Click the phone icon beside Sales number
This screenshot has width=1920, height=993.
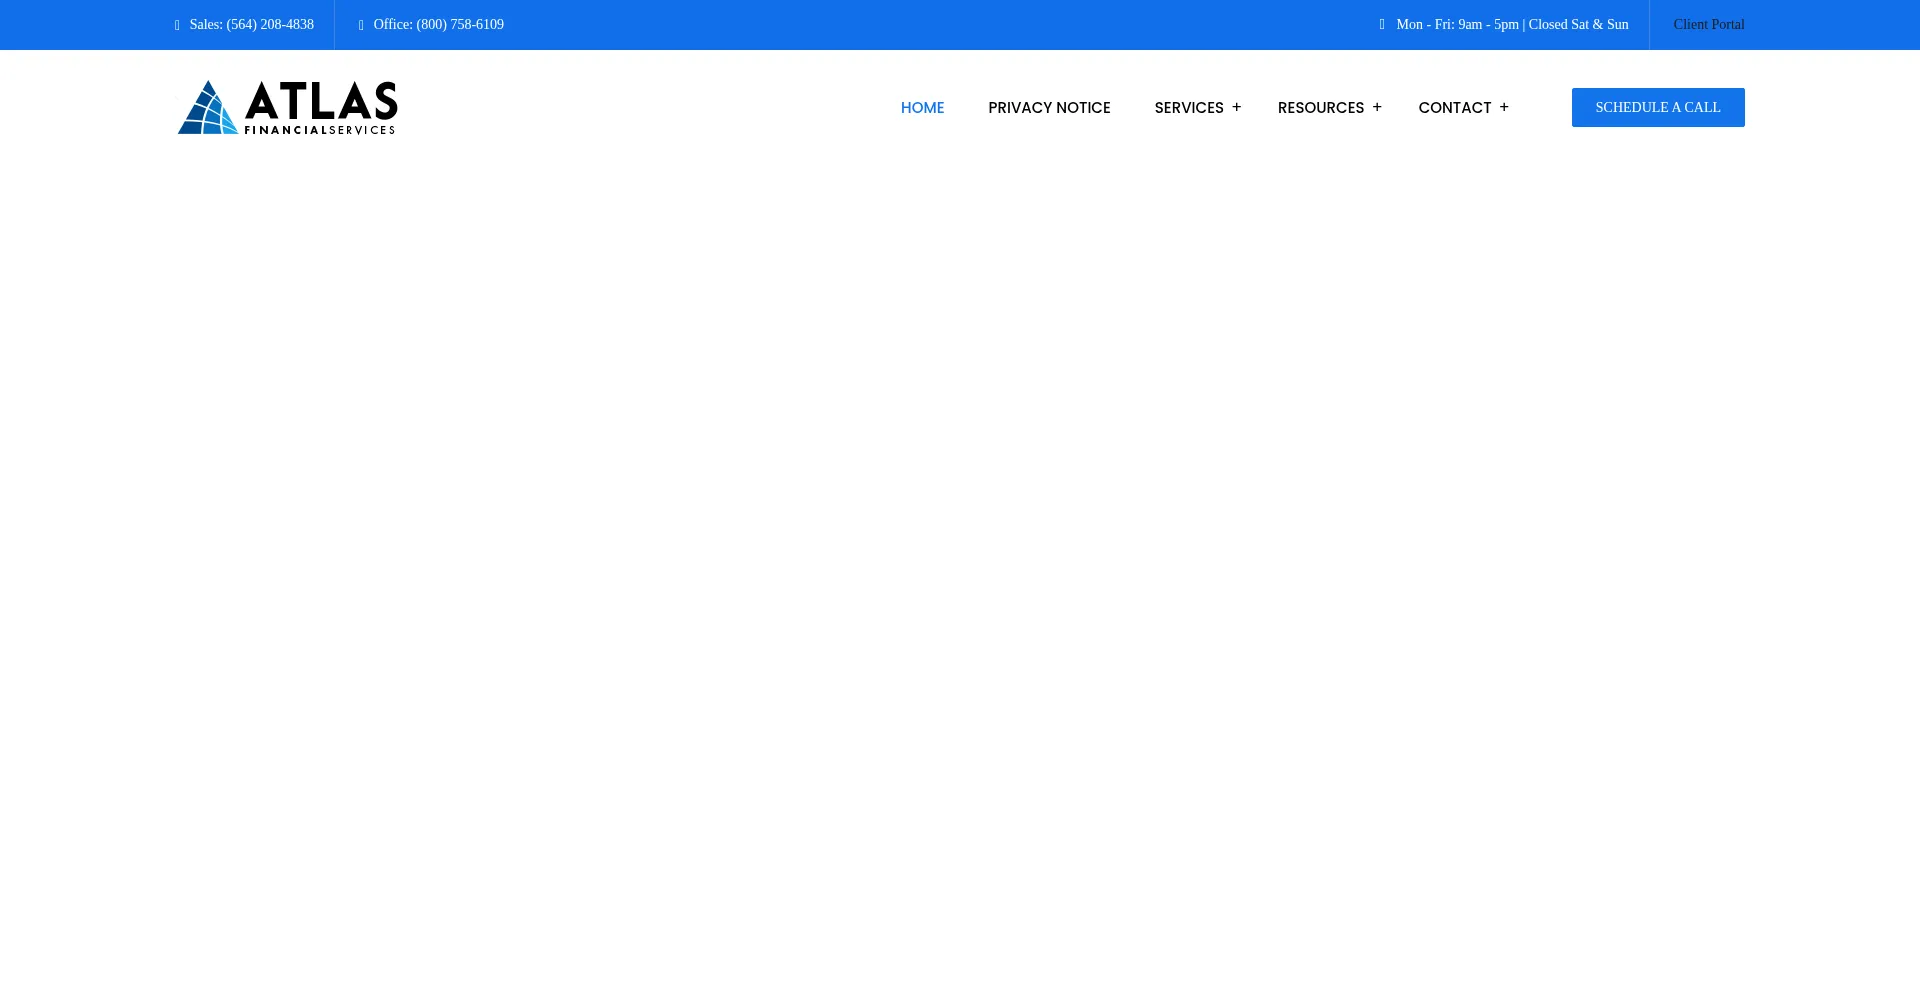pos(178,25)
